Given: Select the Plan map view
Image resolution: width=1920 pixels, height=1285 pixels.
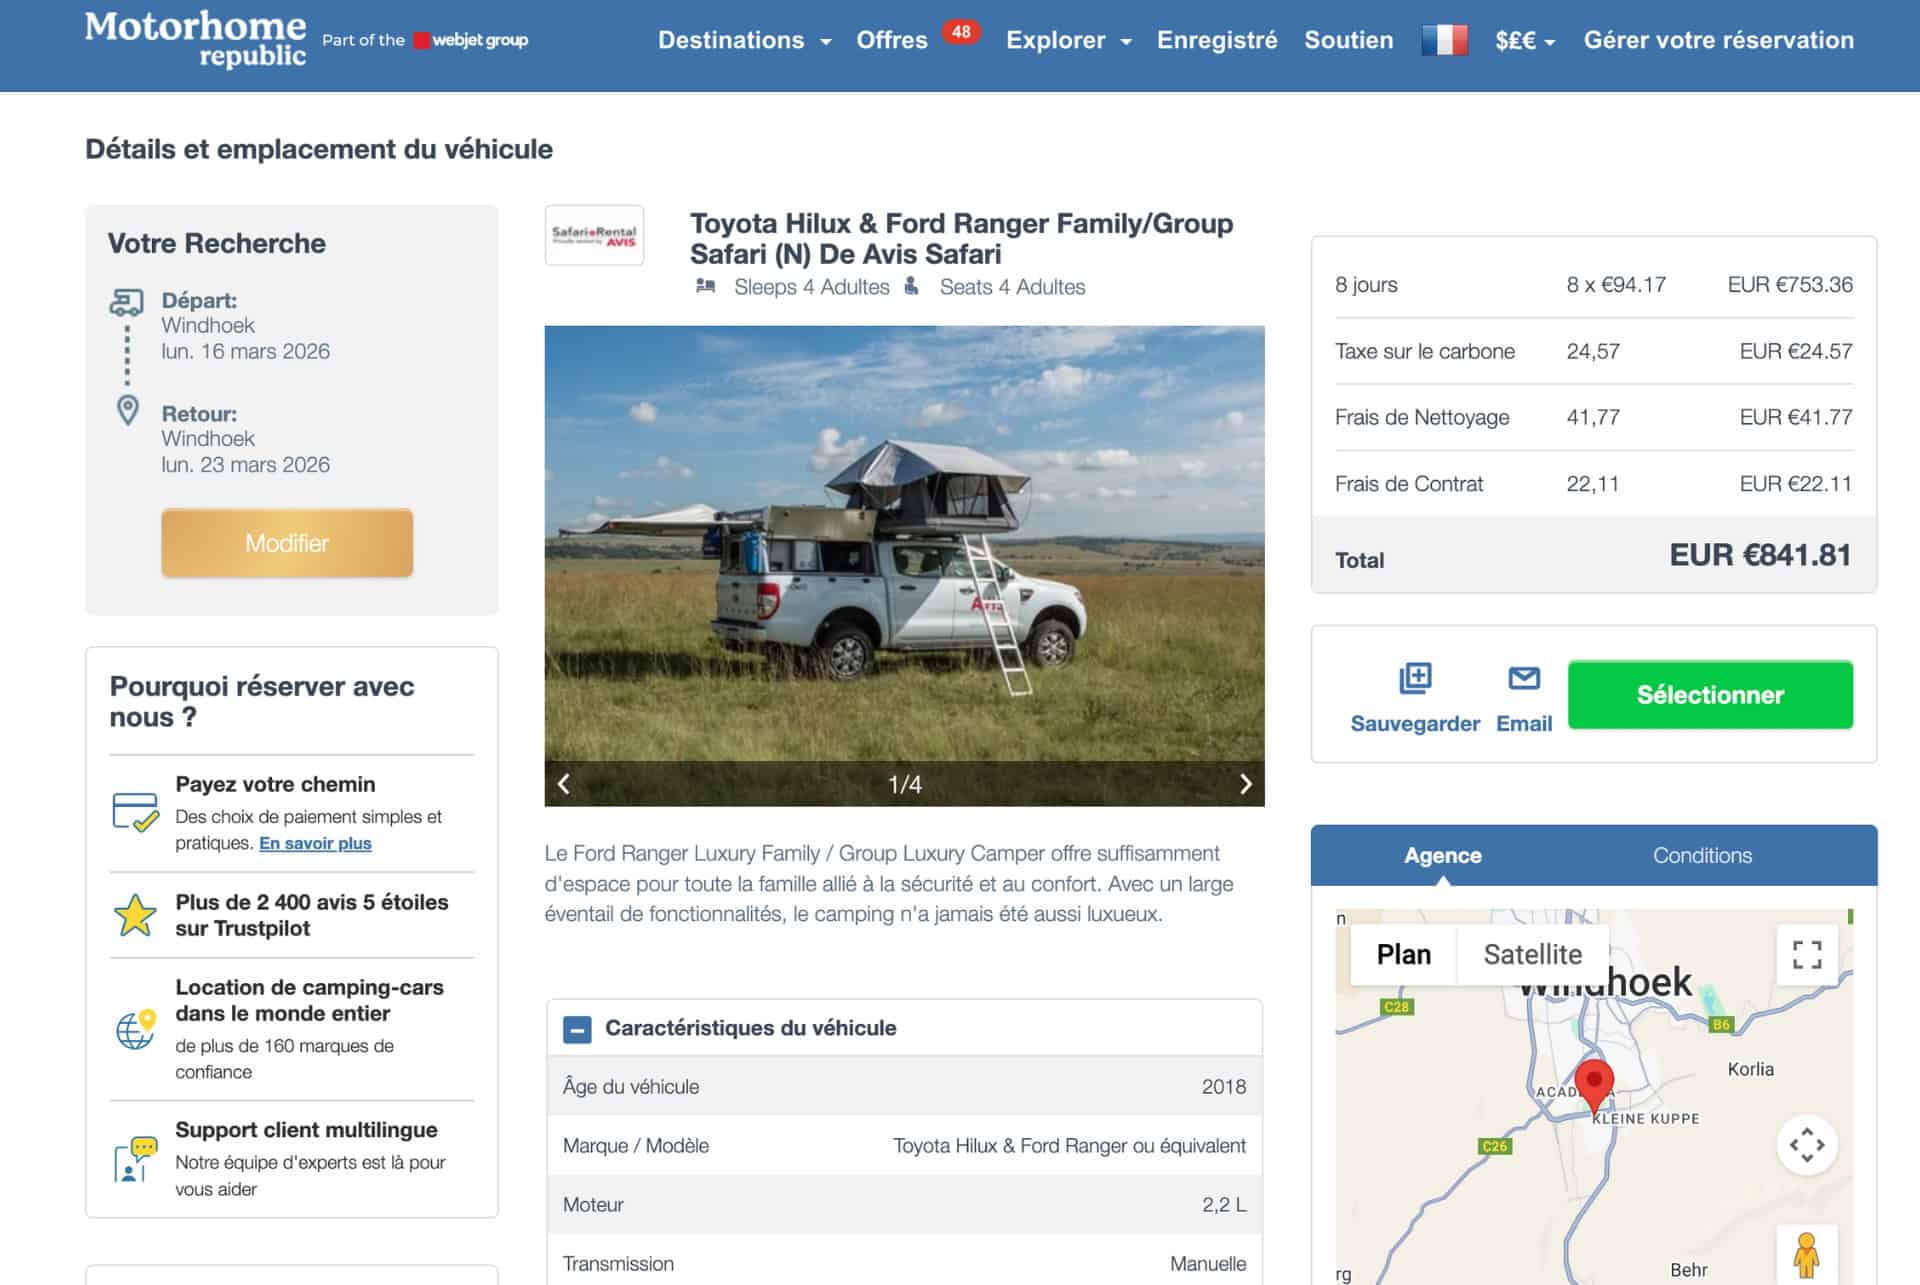Looking at the screenshot, I should click(x=1403, y=955).
